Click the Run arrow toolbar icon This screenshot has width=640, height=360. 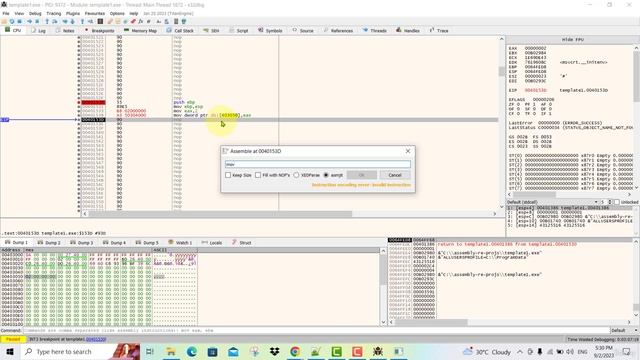point(29,21)
